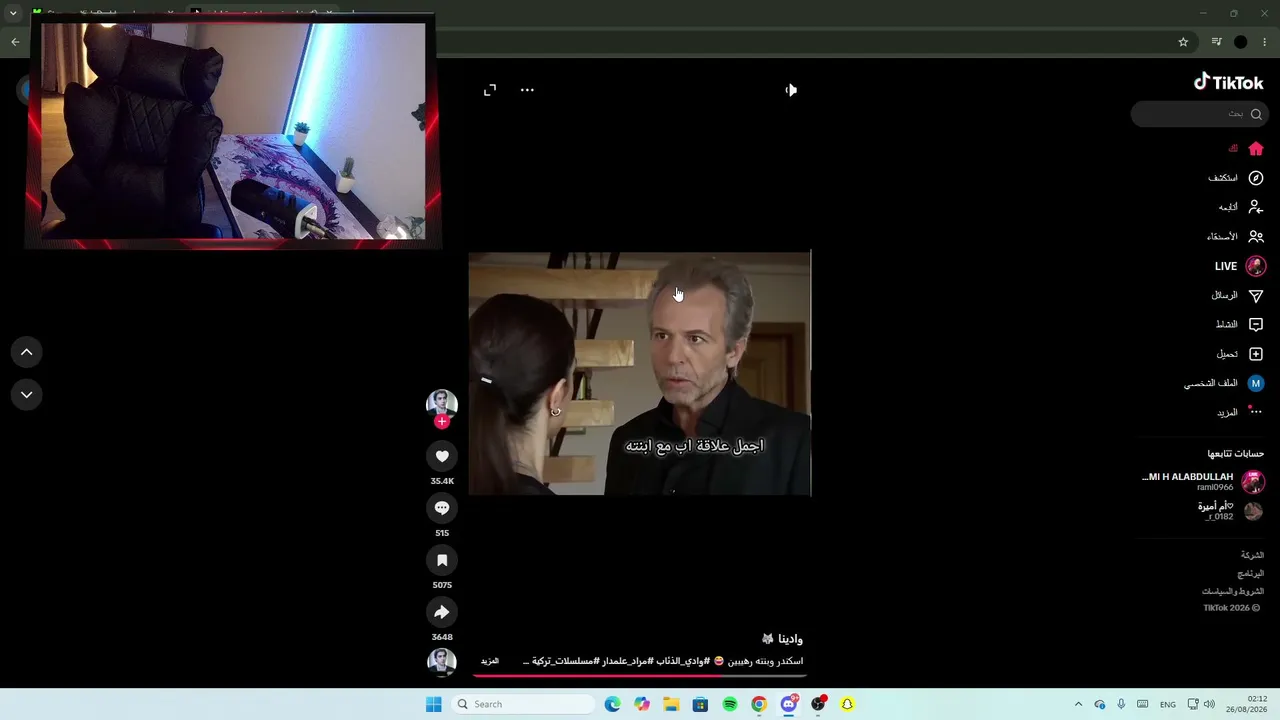Open the Program (البرنامج) footer link

(x=1251, y=574)
